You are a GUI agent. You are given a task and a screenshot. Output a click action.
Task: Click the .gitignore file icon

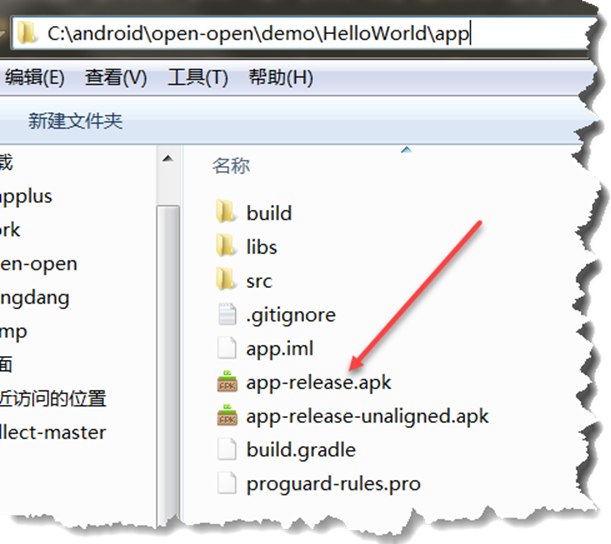coord(227,313)
